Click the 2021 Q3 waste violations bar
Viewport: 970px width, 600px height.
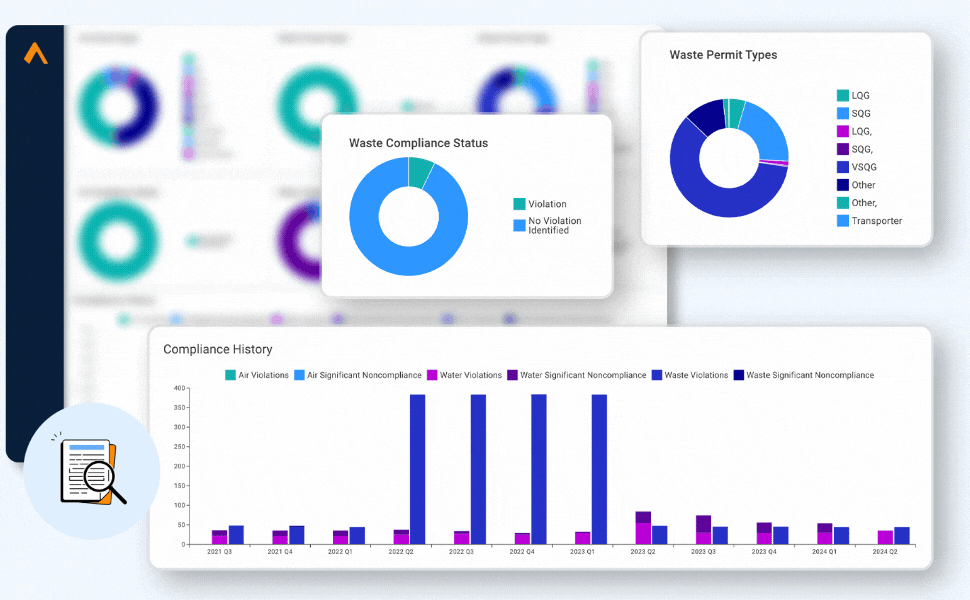click(236, 535)
